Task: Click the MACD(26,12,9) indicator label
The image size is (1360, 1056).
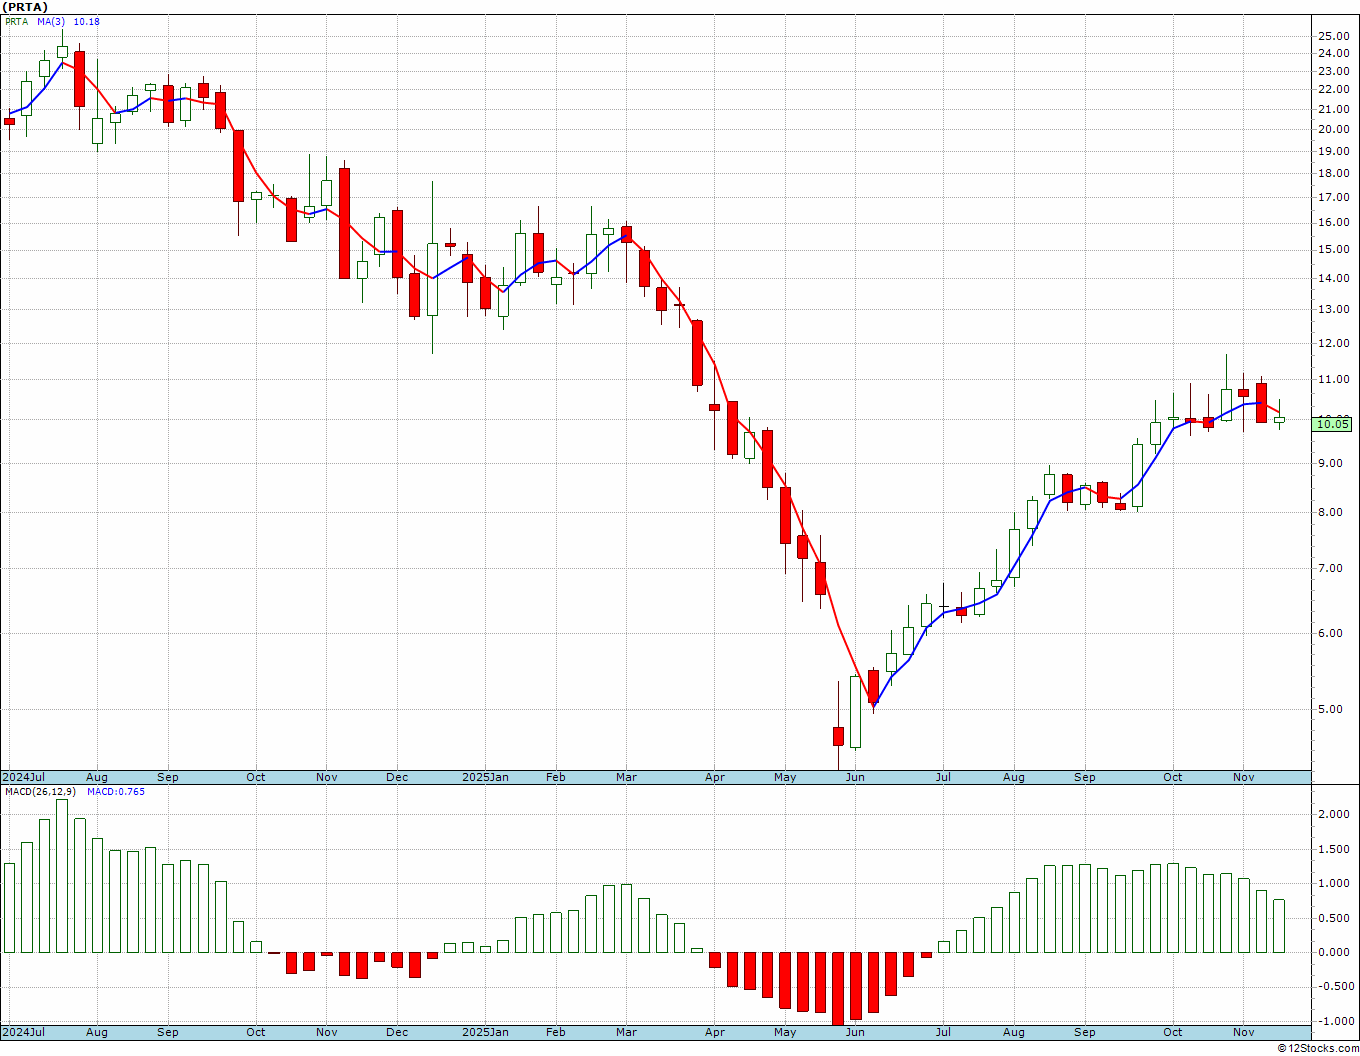Action: point(40,792)
